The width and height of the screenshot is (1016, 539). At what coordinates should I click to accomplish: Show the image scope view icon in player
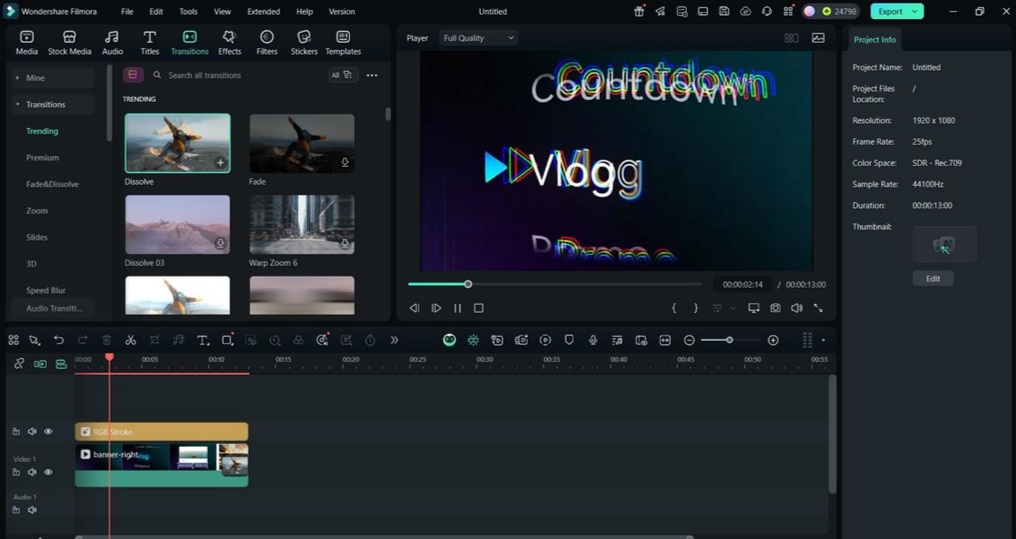818,38
